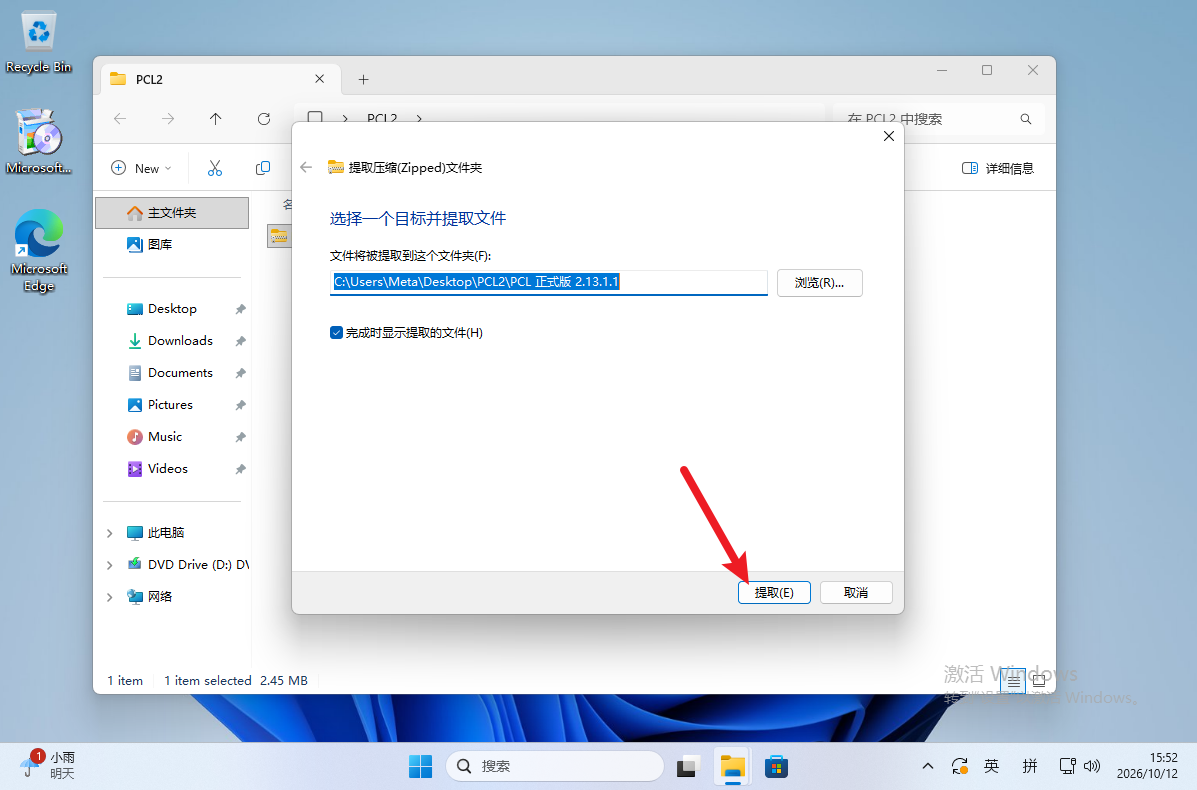This screenshot has height=790, width=1197.
Task: Click the Cut scissors icon
Action: [215, 168]
